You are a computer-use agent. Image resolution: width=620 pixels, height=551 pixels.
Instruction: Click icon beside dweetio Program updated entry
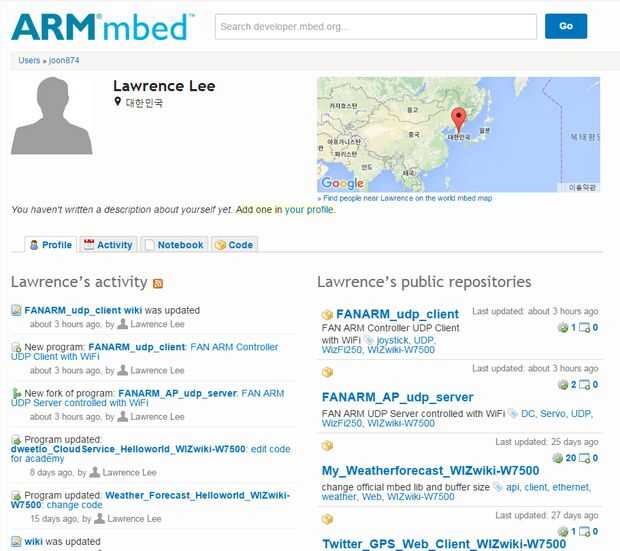(x=16, y=440)
